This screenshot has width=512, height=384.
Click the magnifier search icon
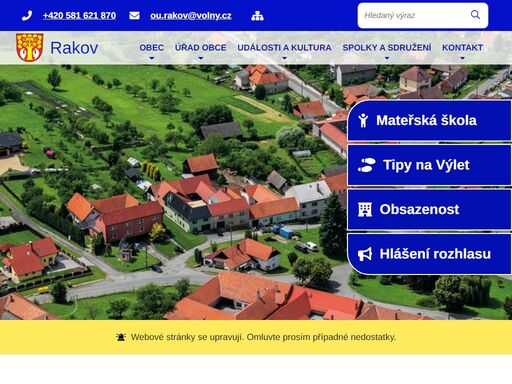pyautogui.click(x=475, y=15)
